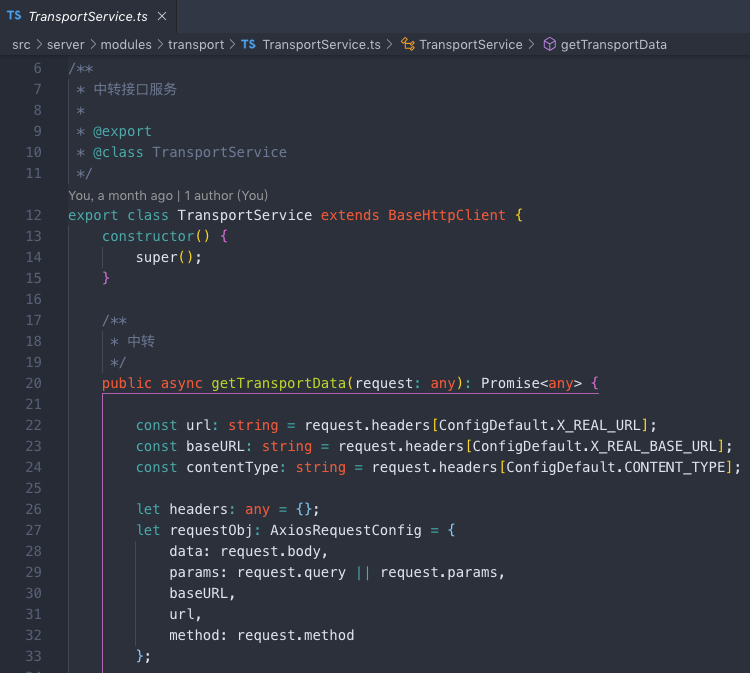Click 'CONTENT_TYPE' constant on line 24
Image resolution: width=750 pixels, height=673 pixels.
coord(674,467)
